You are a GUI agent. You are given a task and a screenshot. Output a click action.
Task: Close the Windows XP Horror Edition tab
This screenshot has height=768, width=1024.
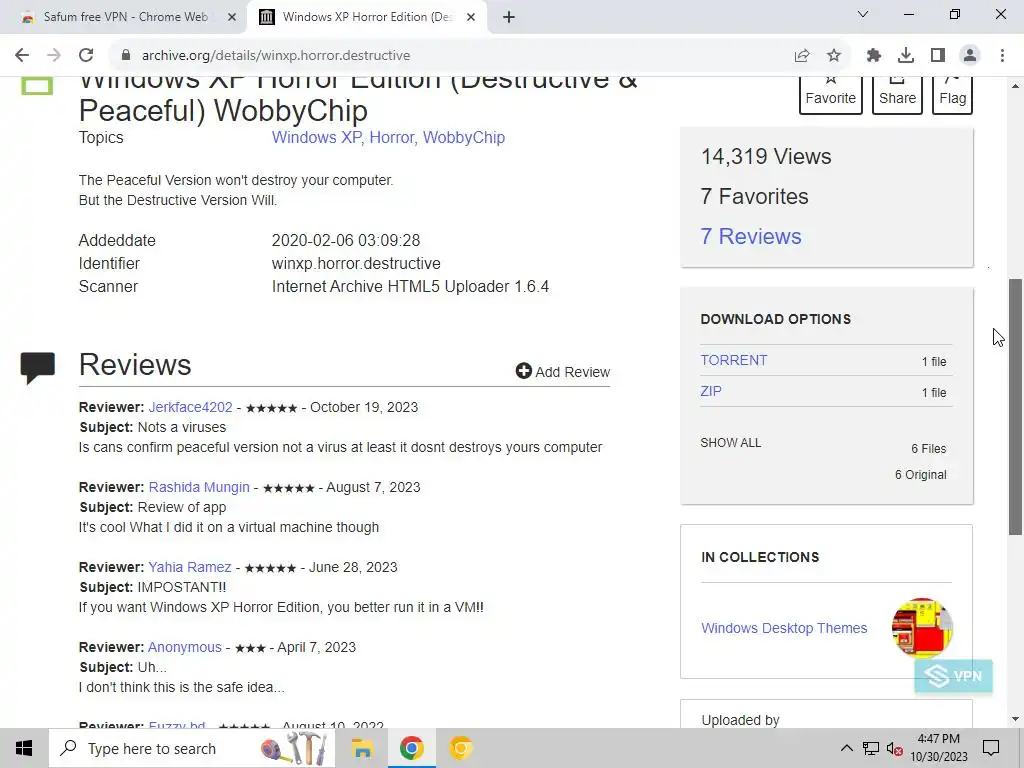471,18
